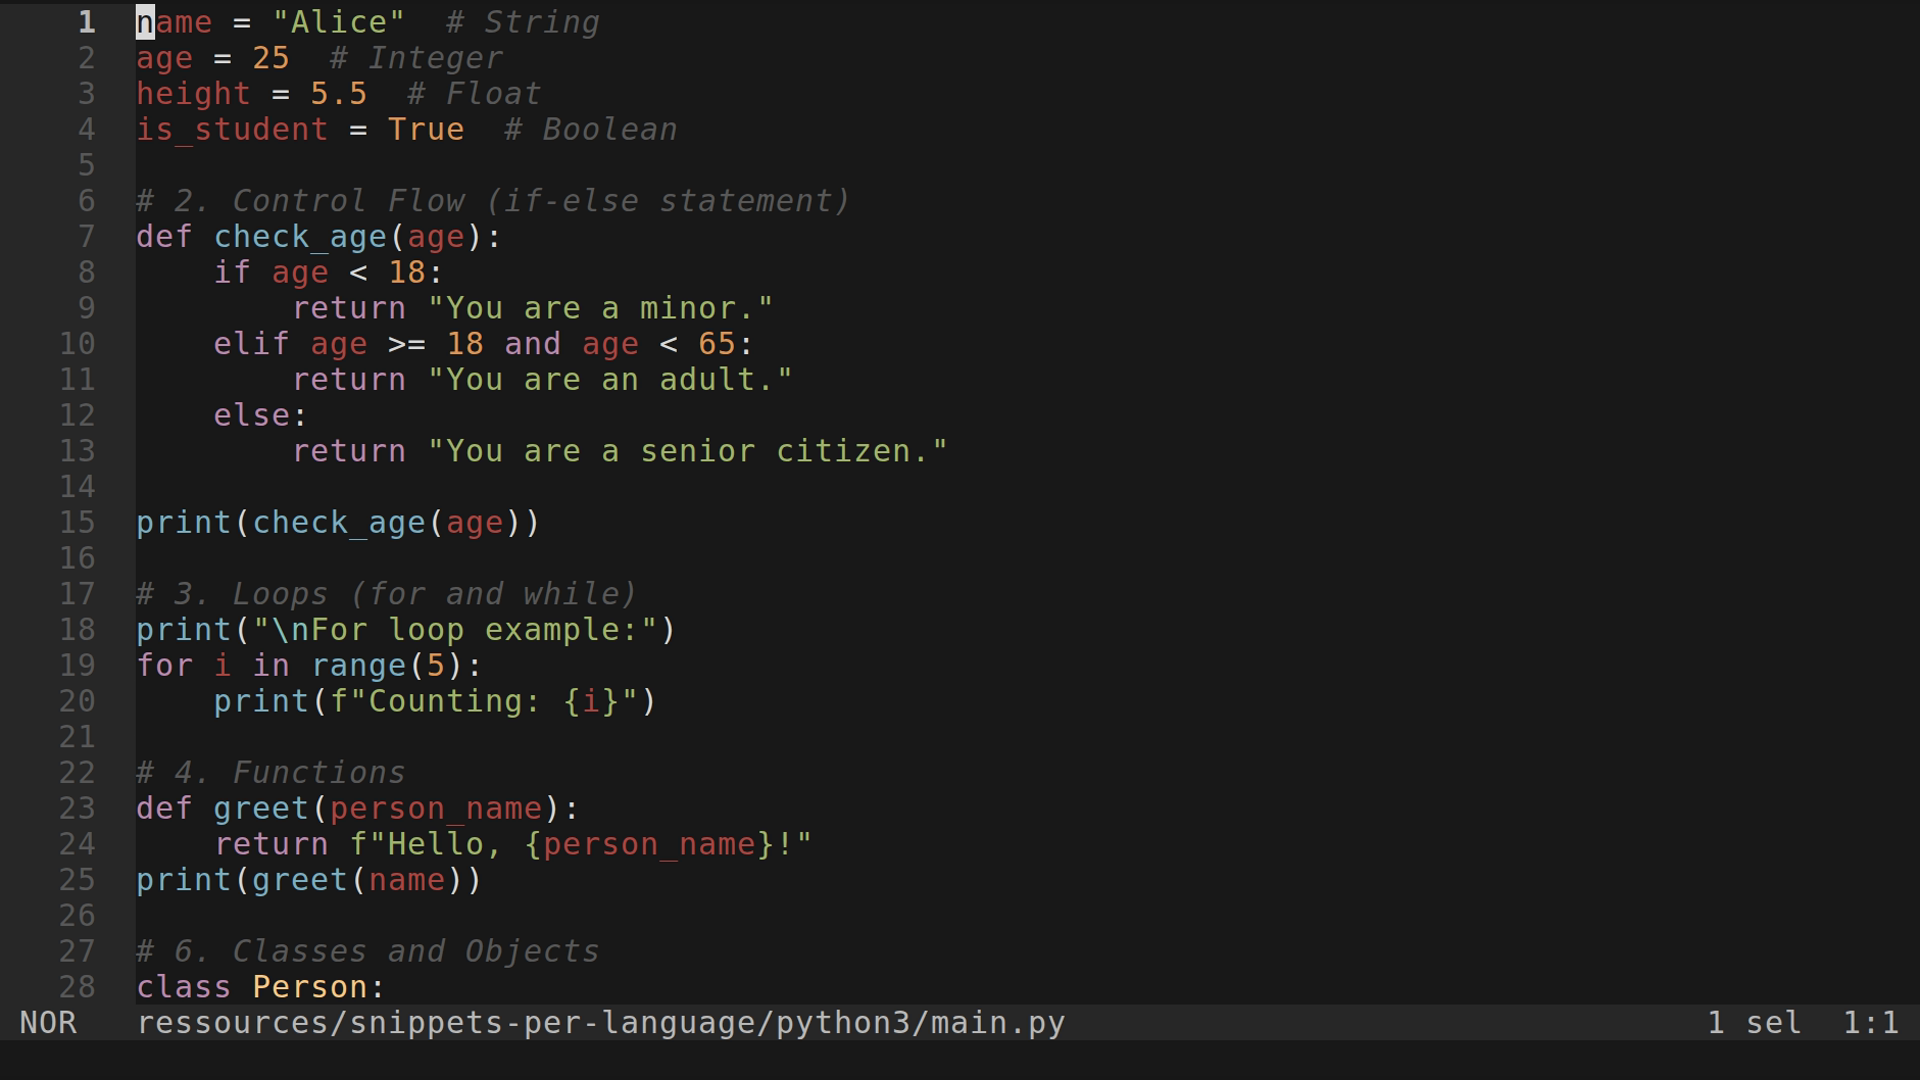This screenshot has width=1920, height=1080.
Task: Click the Person class name on line 28
Action: coord(311,986)
